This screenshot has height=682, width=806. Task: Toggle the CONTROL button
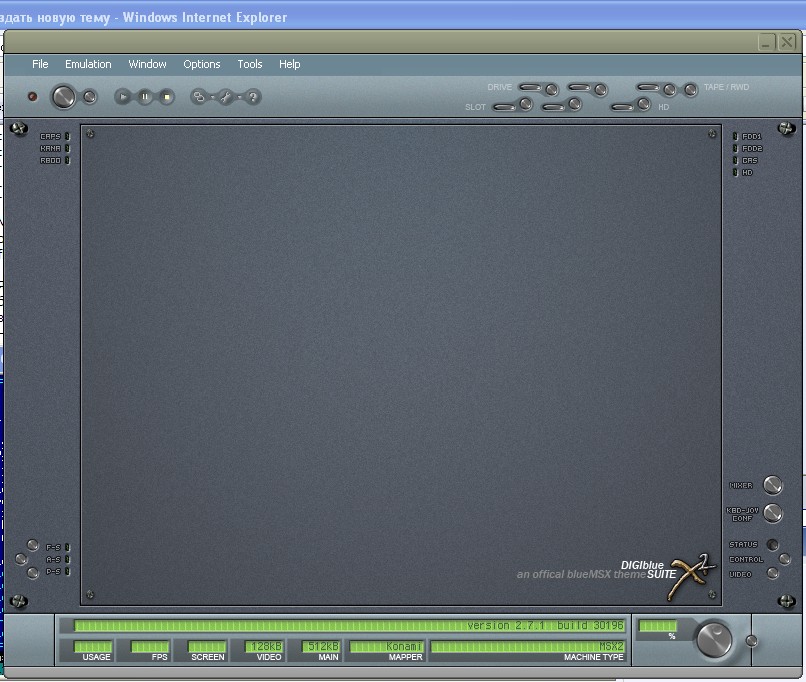pos(784,559)
